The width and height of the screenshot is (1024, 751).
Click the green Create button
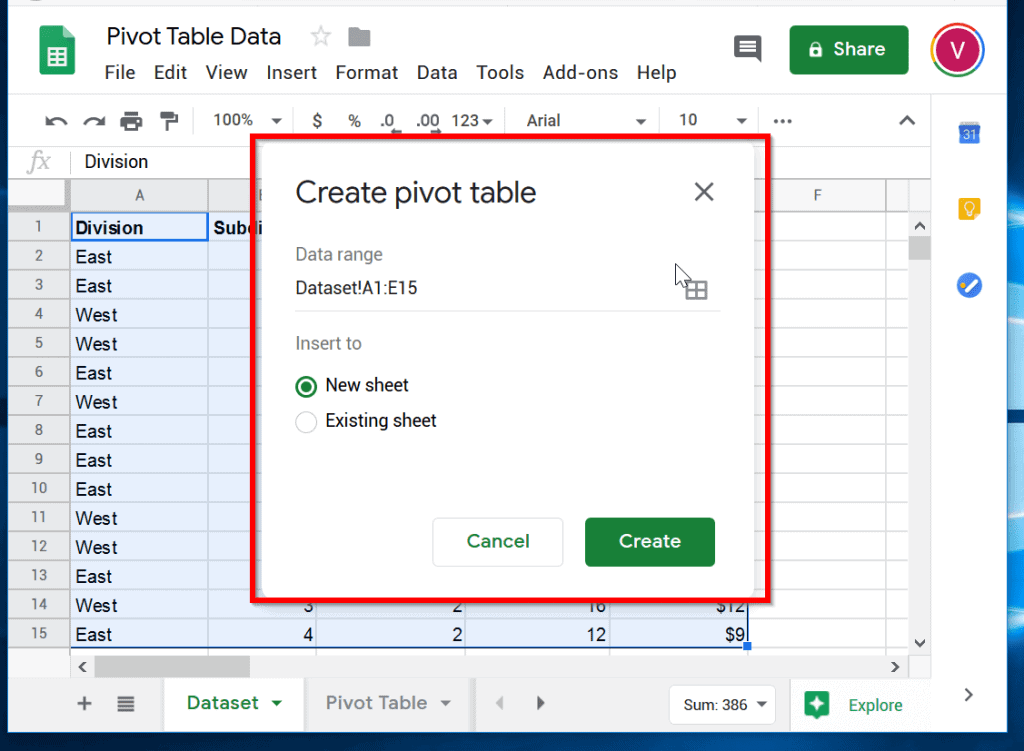[650, 541]
